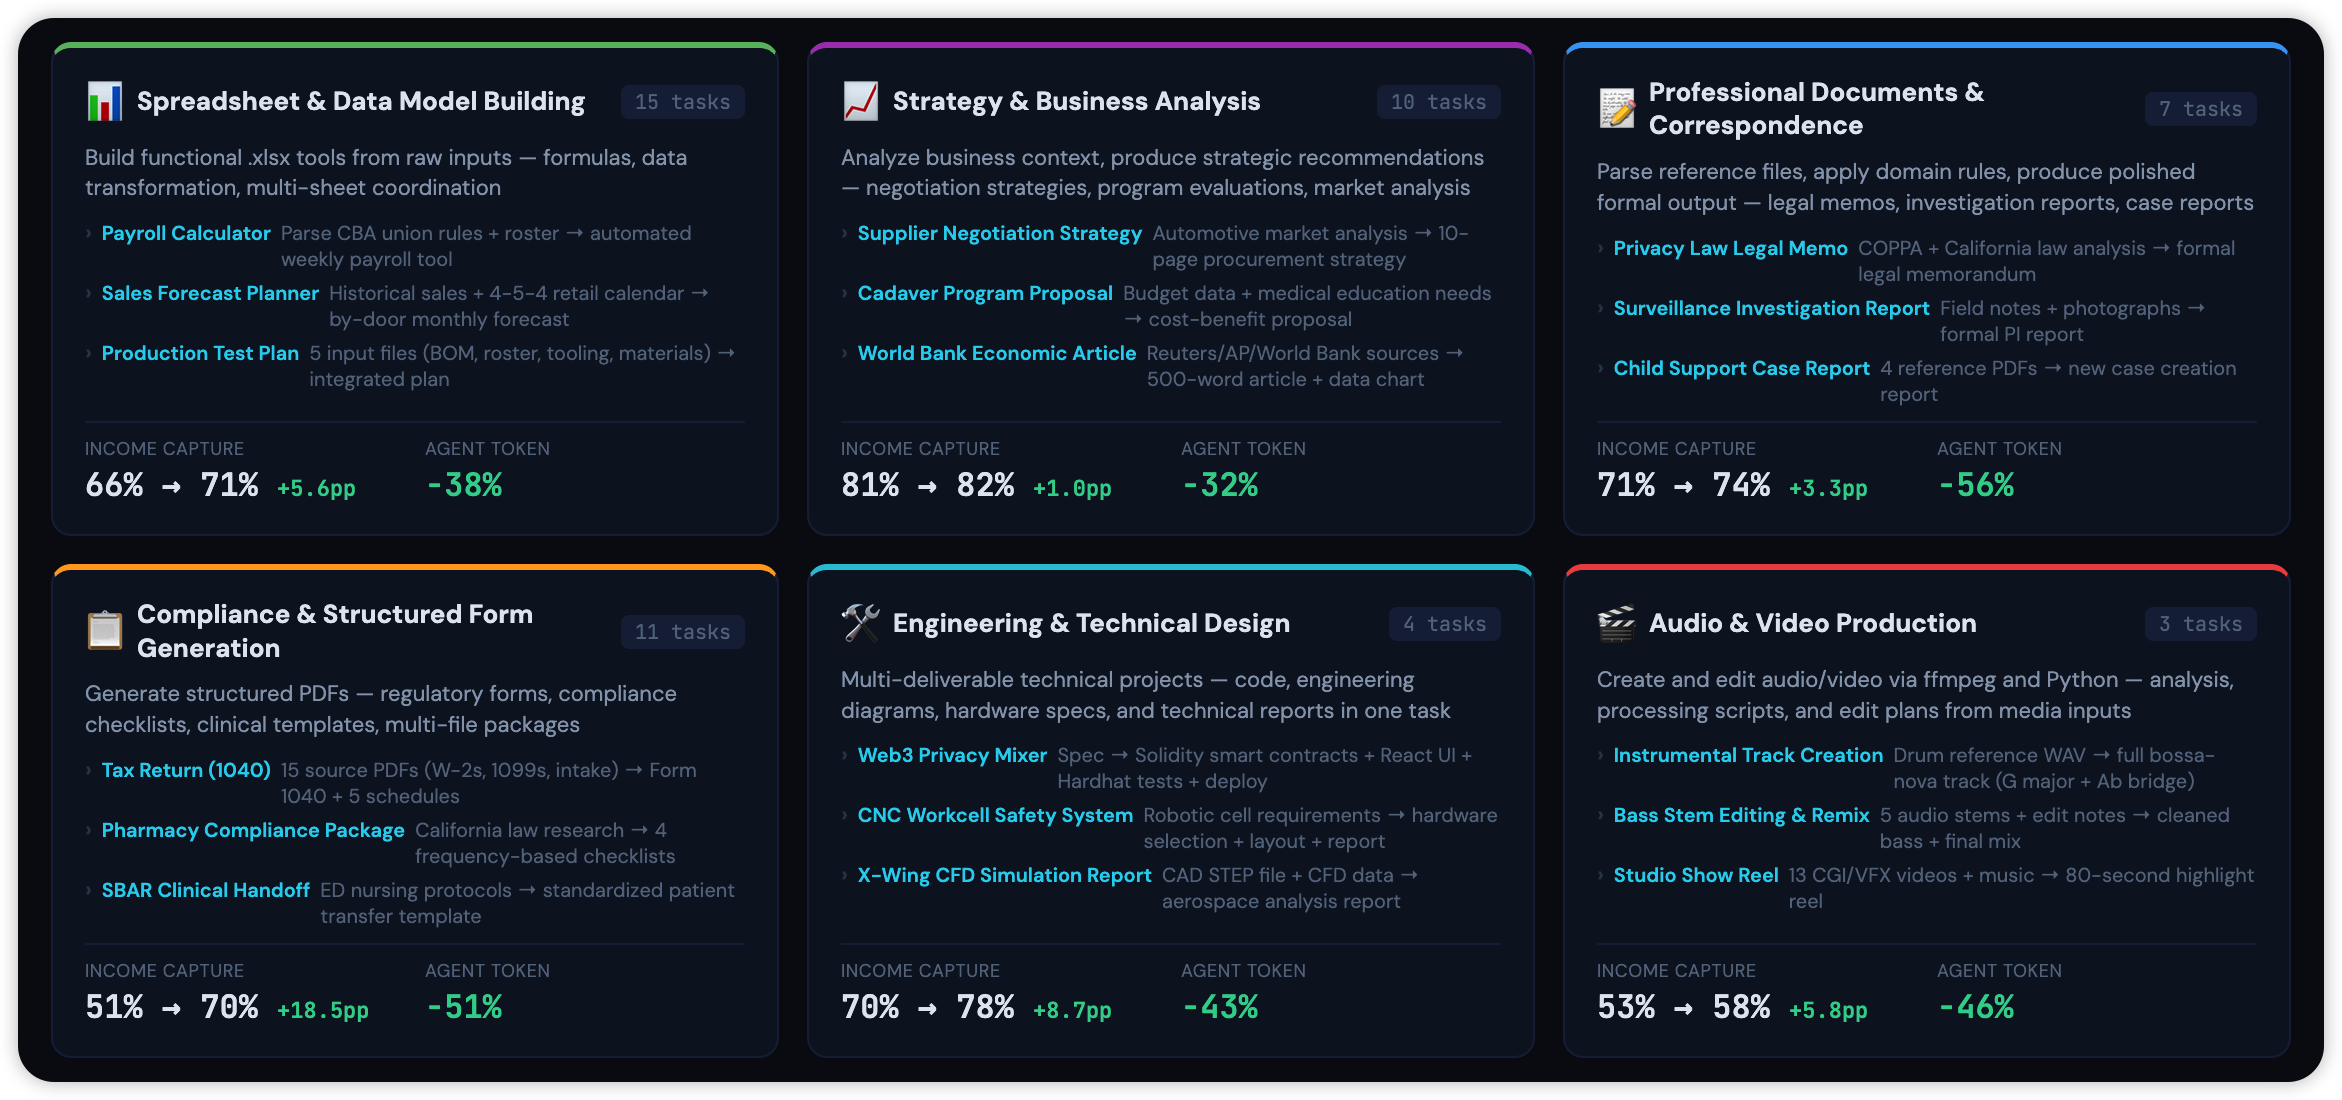This screenshot has height=1100, width=2342.
Task: Click the 15 tasks badge
Action: 683,102
